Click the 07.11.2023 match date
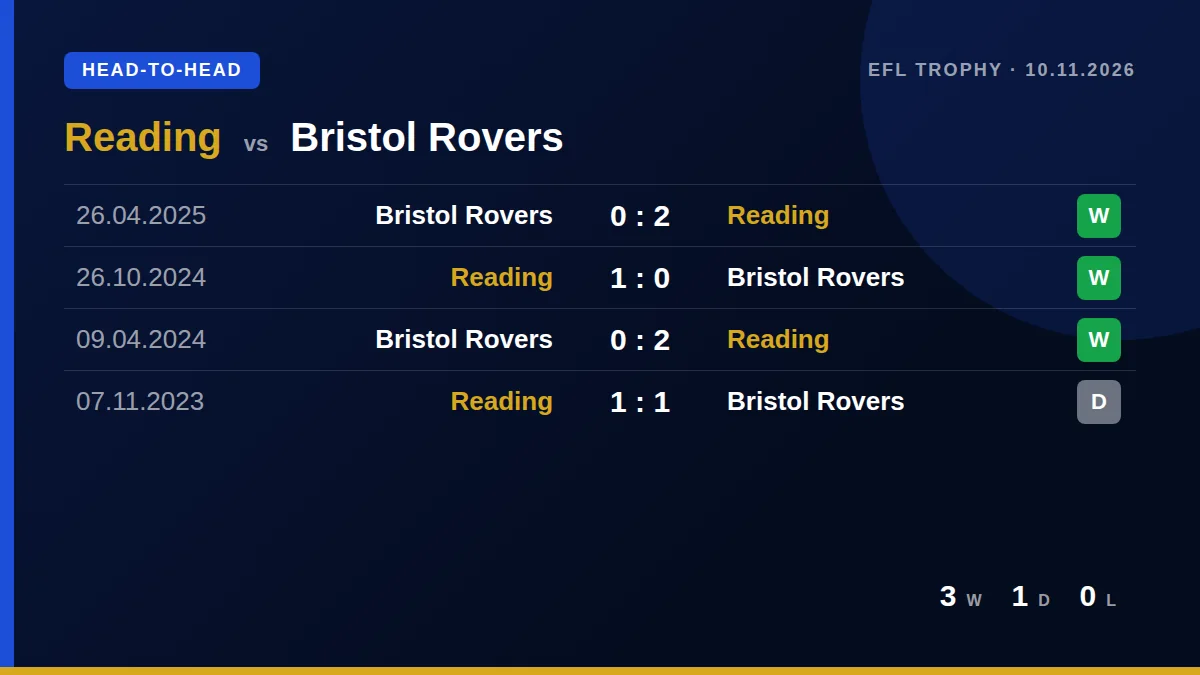Viewport: 1200px width, 675px height. click(x=140, y=402)
